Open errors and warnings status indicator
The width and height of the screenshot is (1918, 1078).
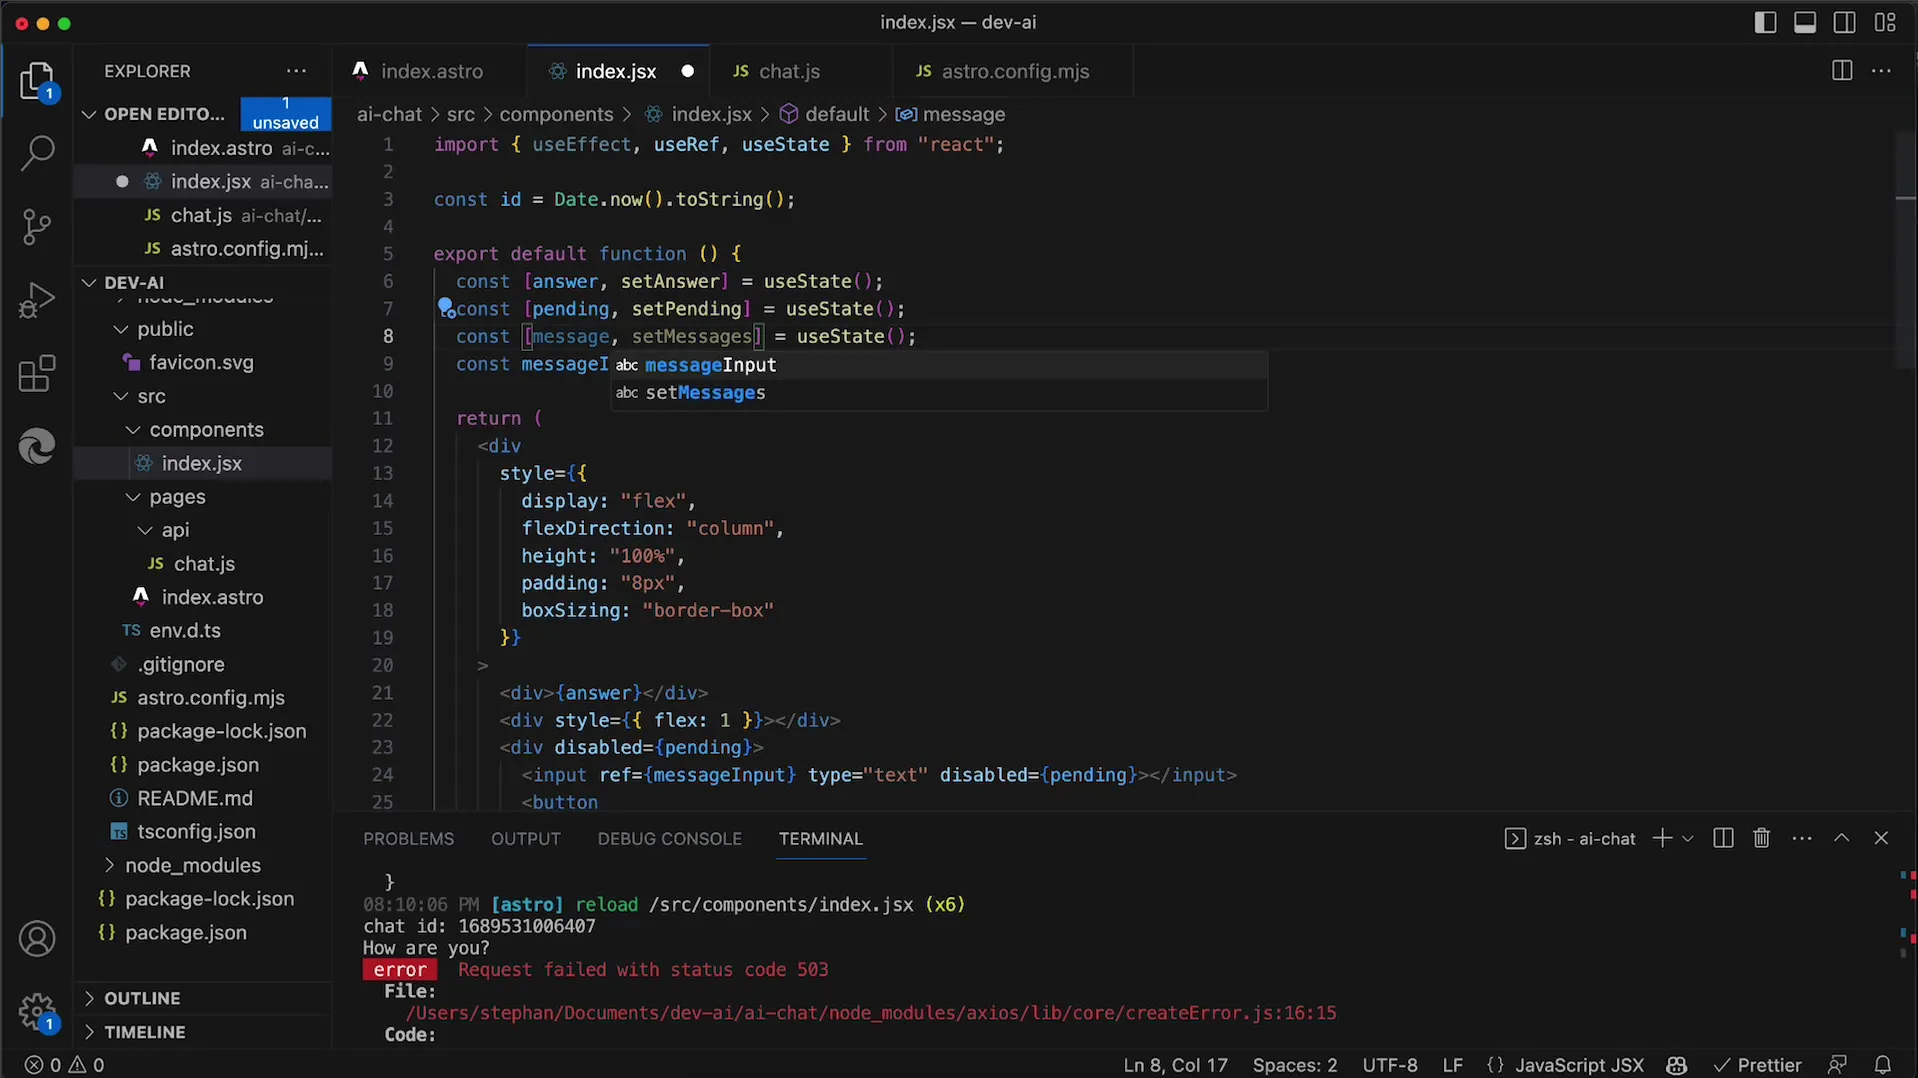(65, 1065)
